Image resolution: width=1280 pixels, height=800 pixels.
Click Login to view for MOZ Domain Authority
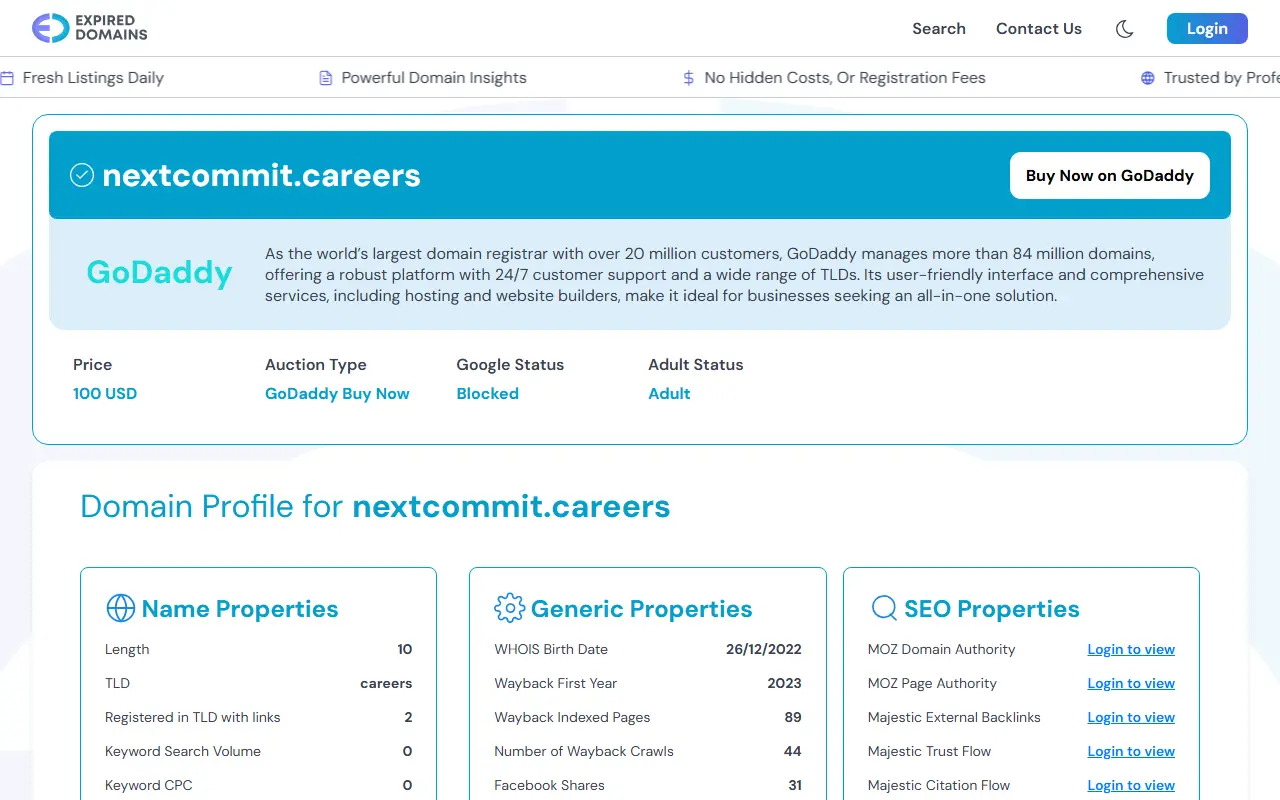tap(1131, 649)
